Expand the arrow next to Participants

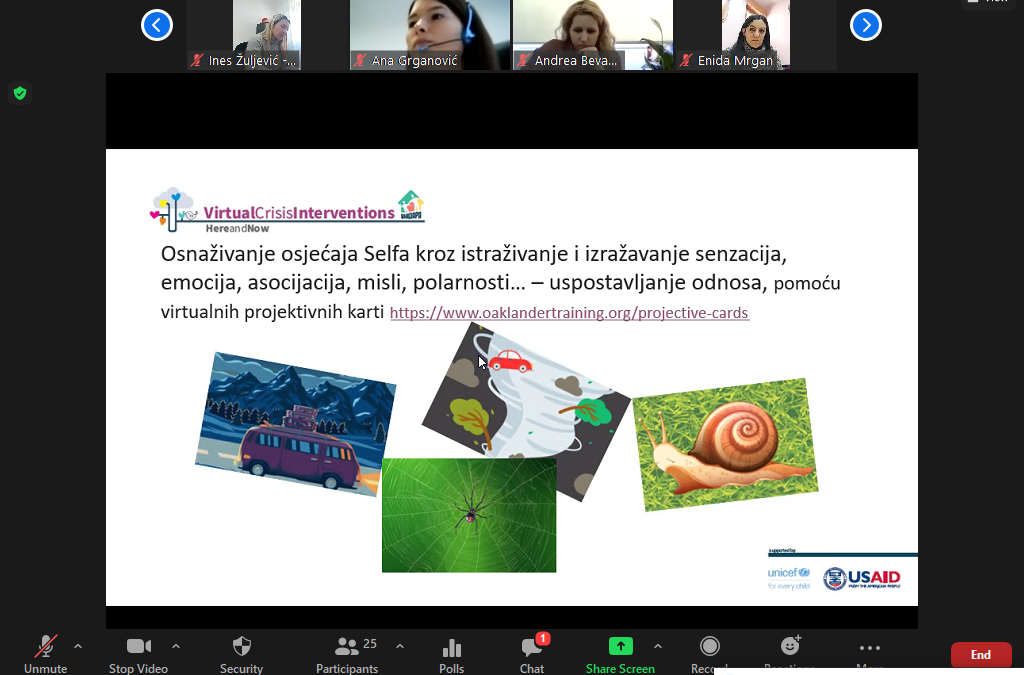[x=400, y=645]
